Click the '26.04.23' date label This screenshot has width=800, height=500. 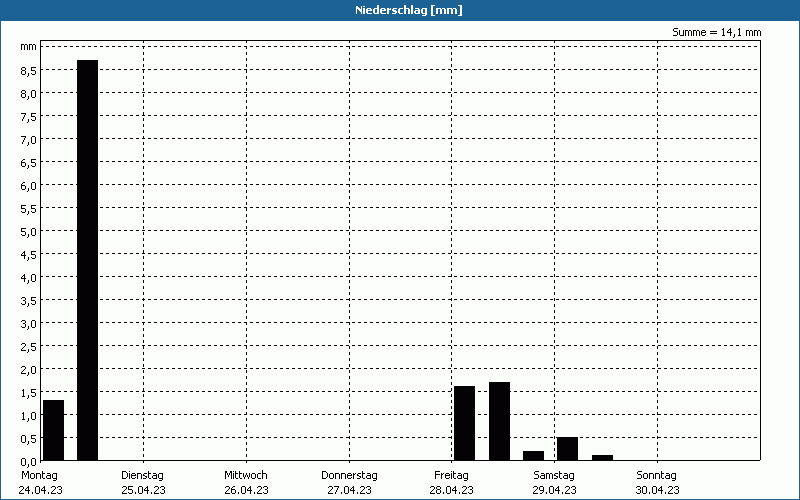[246, 490]
